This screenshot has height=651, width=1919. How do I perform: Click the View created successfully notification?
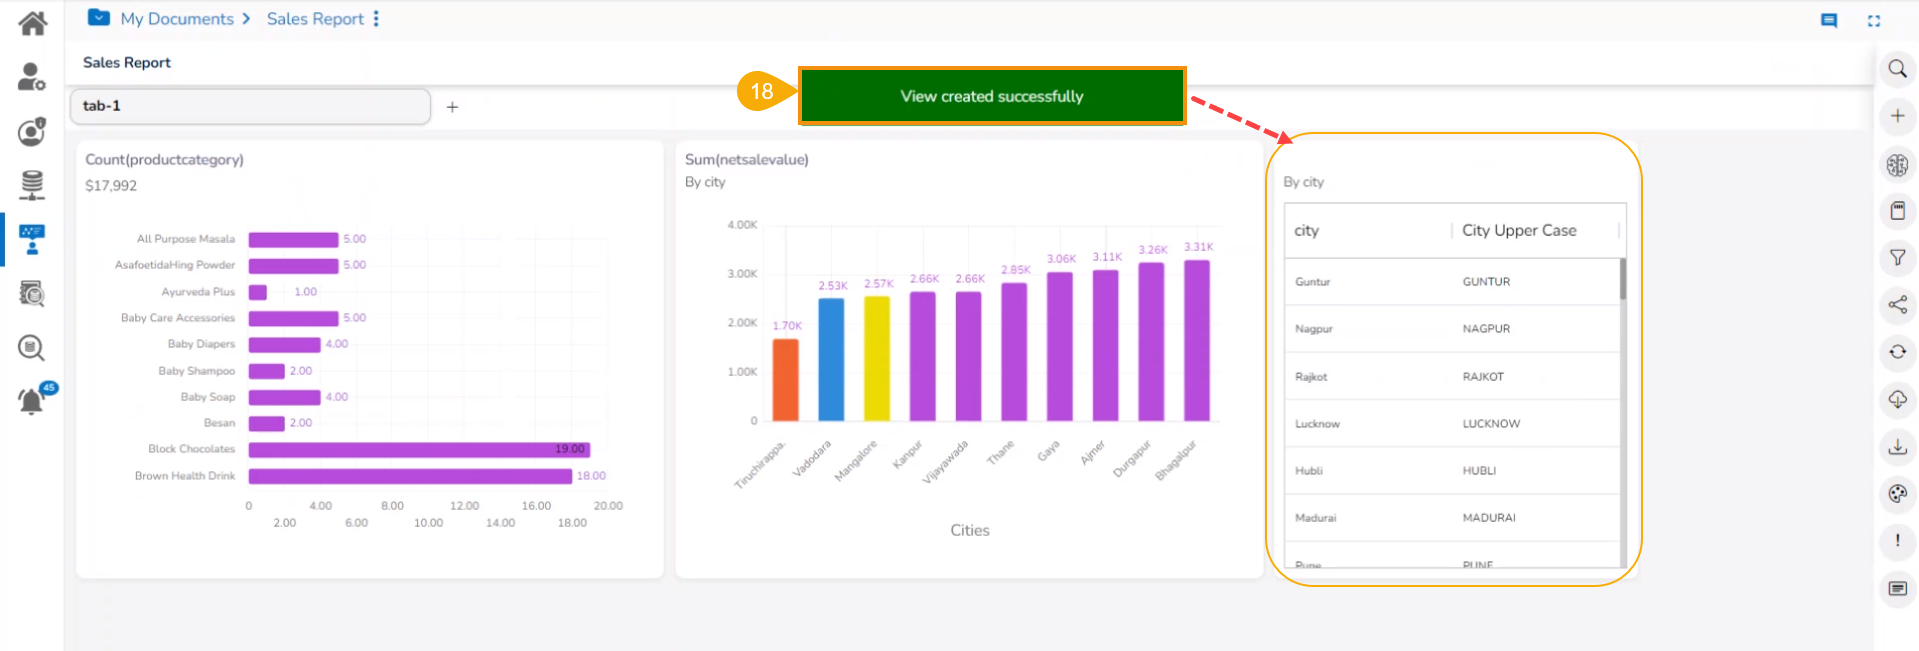992,96
